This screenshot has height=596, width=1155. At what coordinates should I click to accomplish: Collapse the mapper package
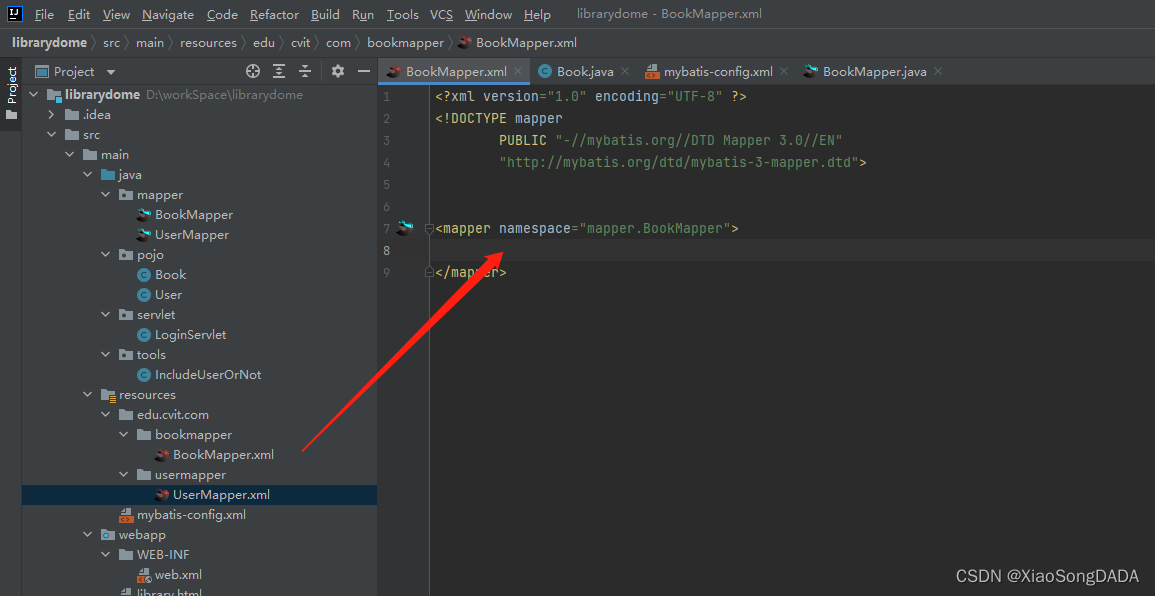click(x=105, y=194)
